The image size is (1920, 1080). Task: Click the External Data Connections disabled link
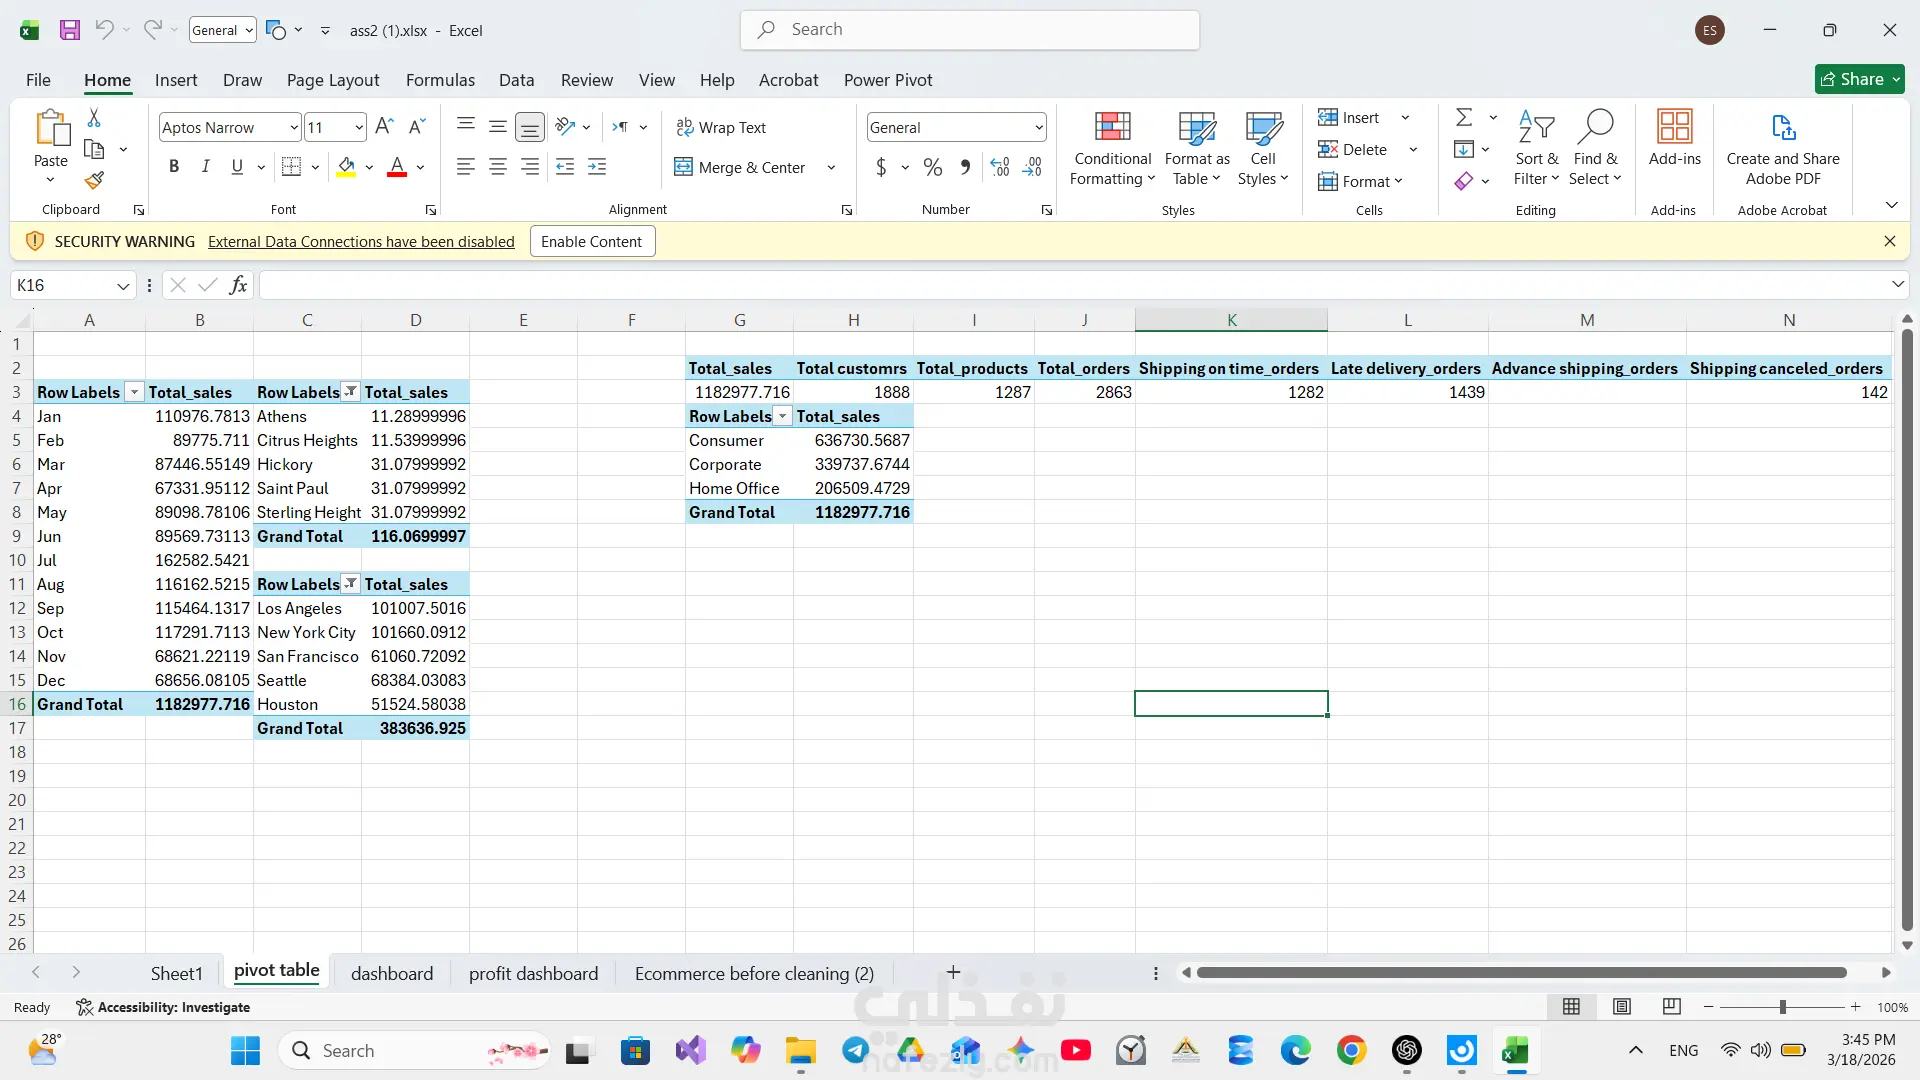tap(361, 241)
